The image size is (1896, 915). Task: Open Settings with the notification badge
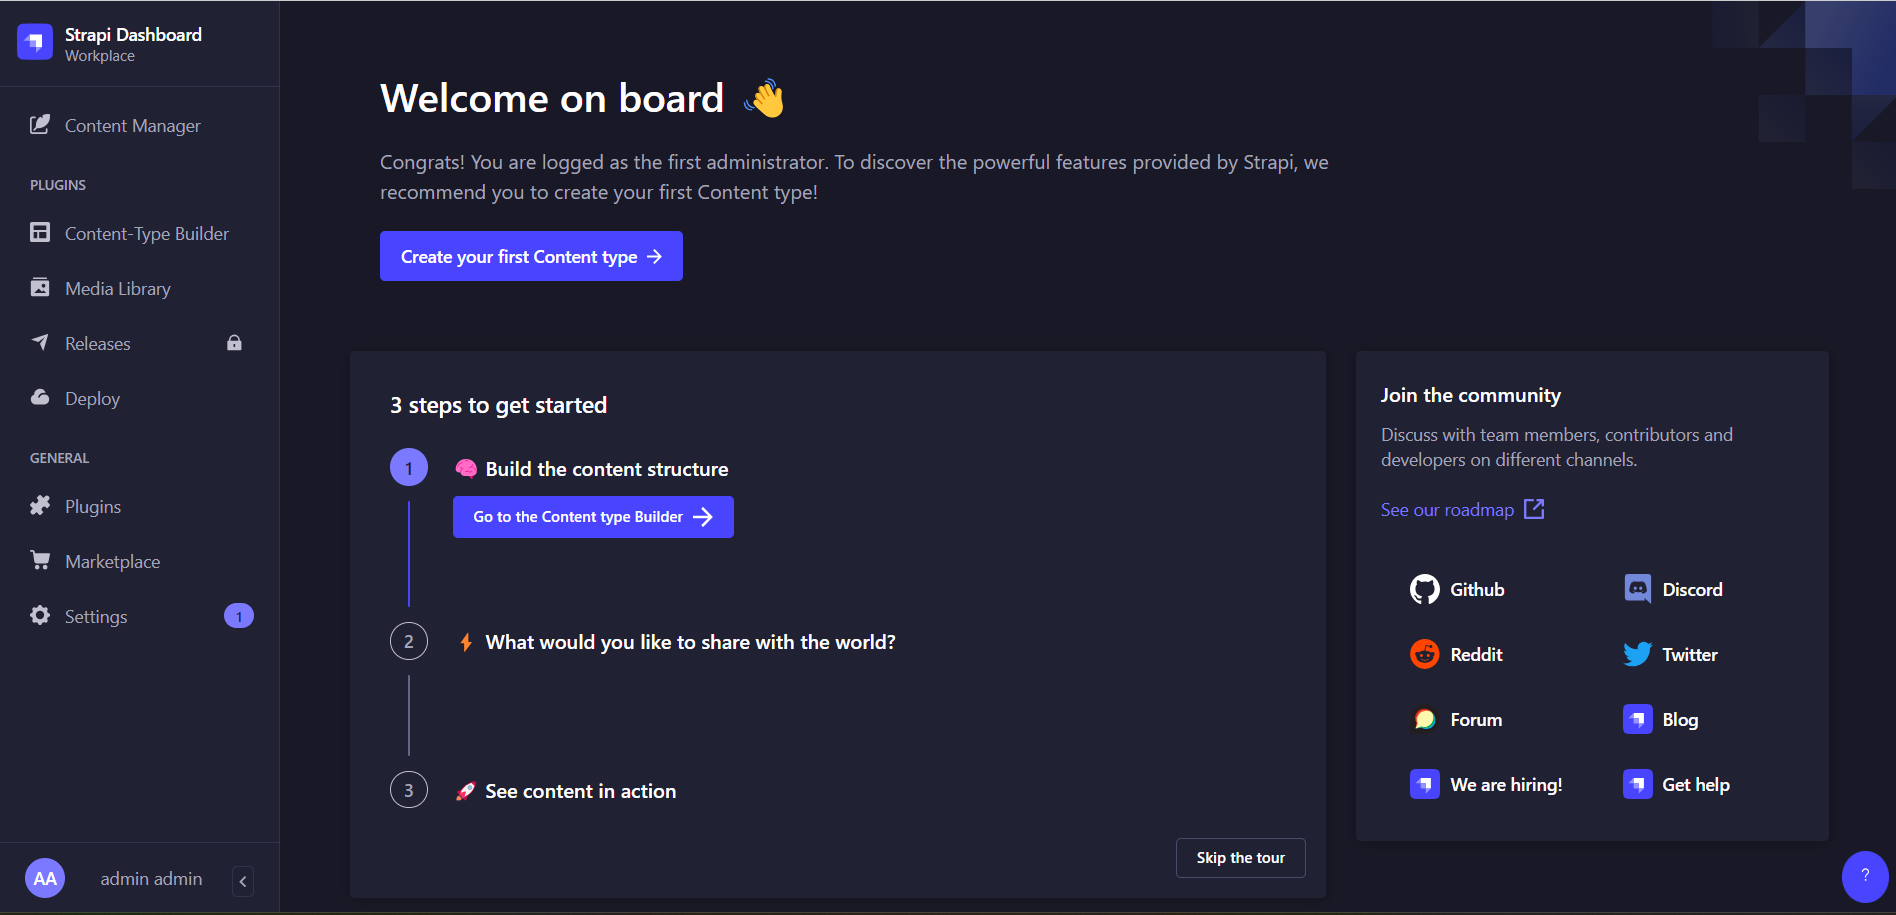point(96,617)
